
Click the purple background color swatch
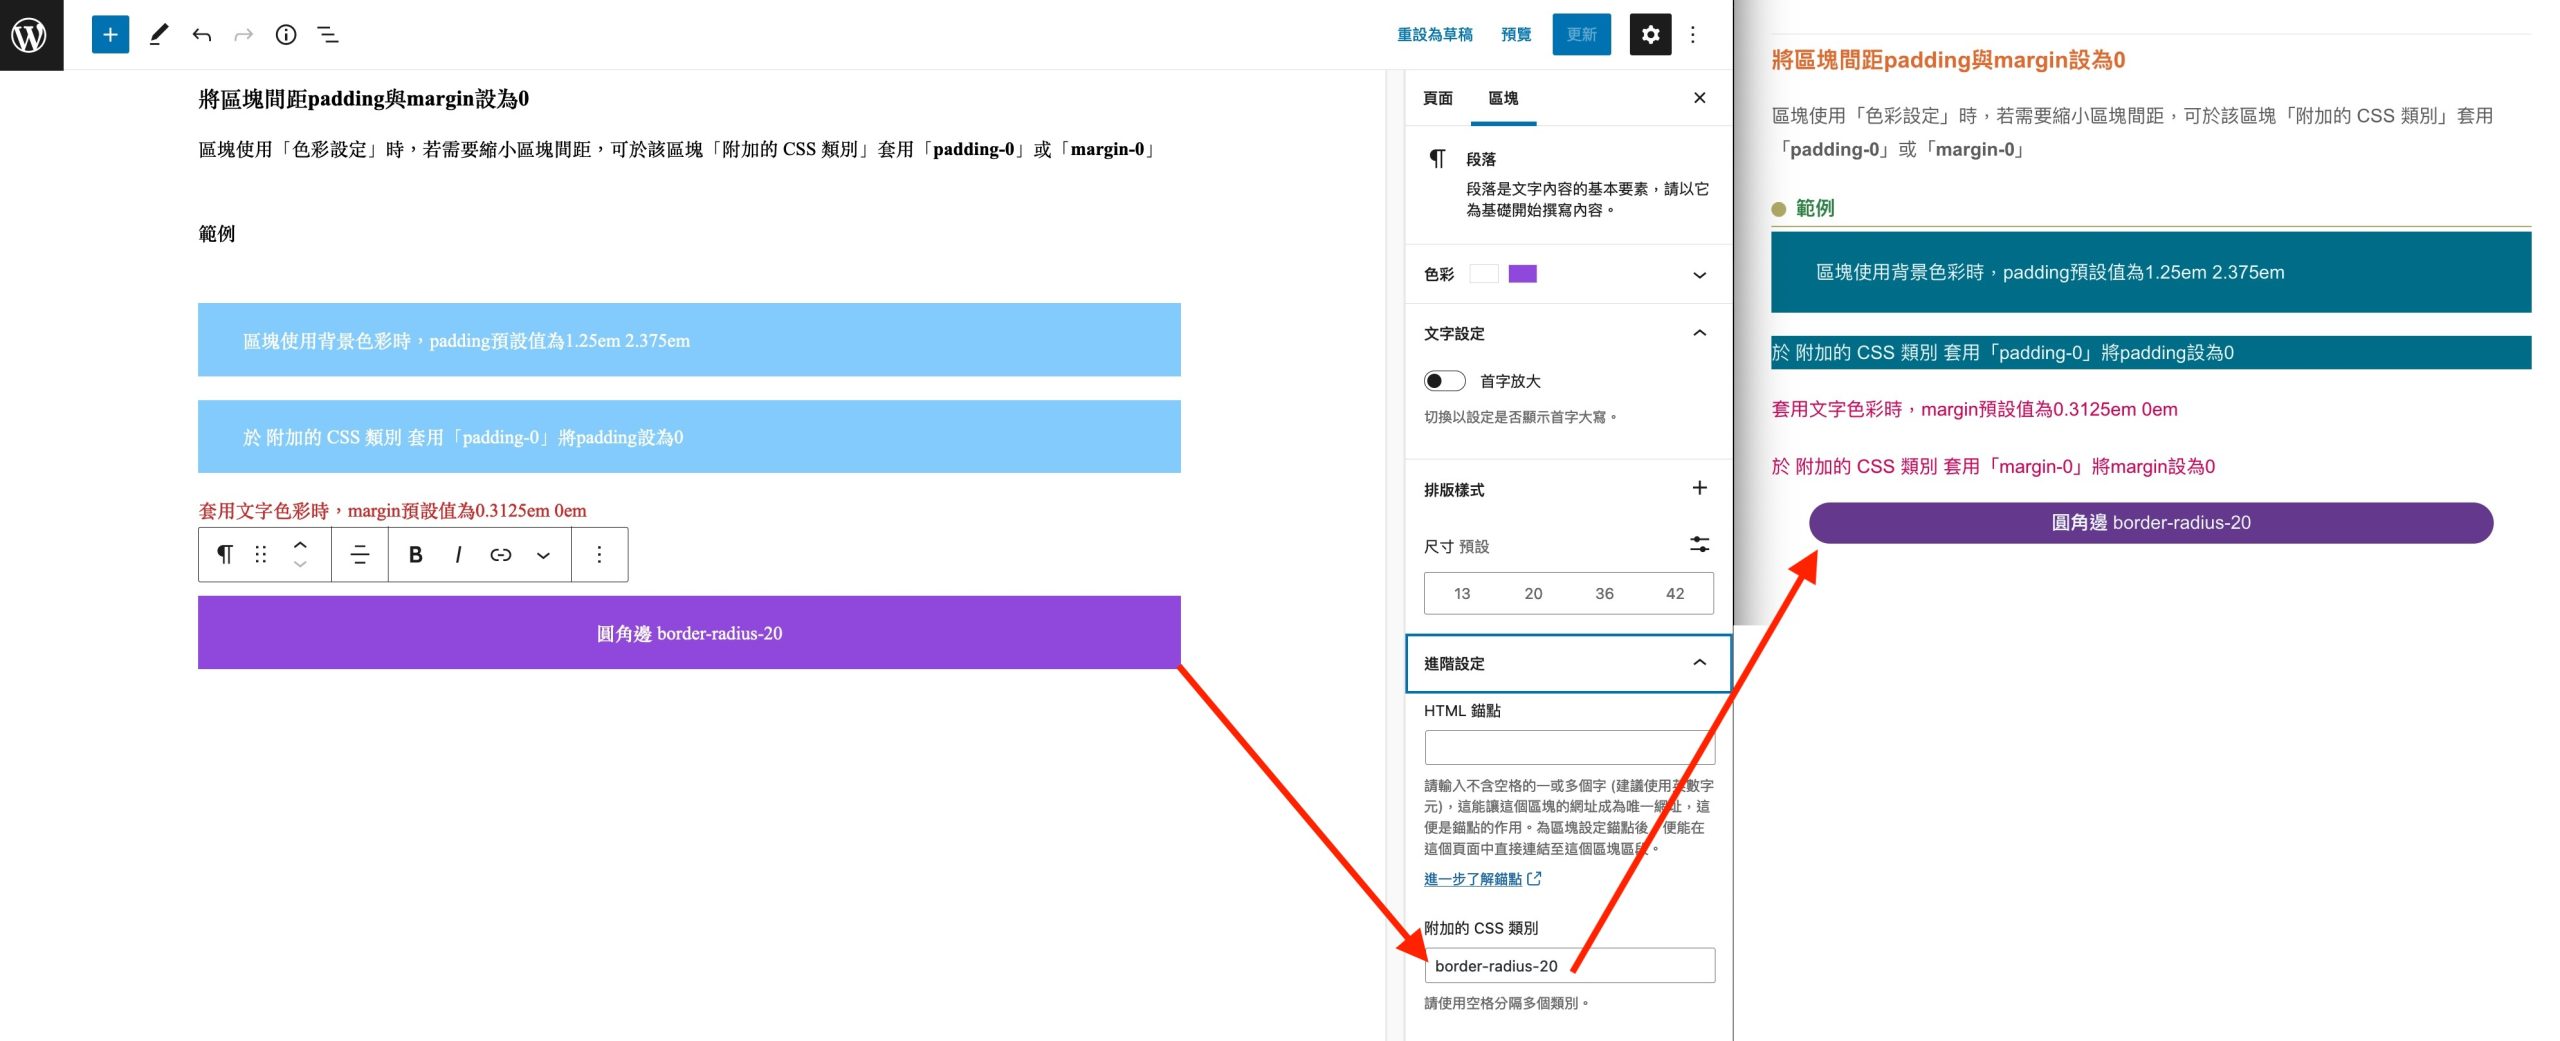(x=1522, y=274)
